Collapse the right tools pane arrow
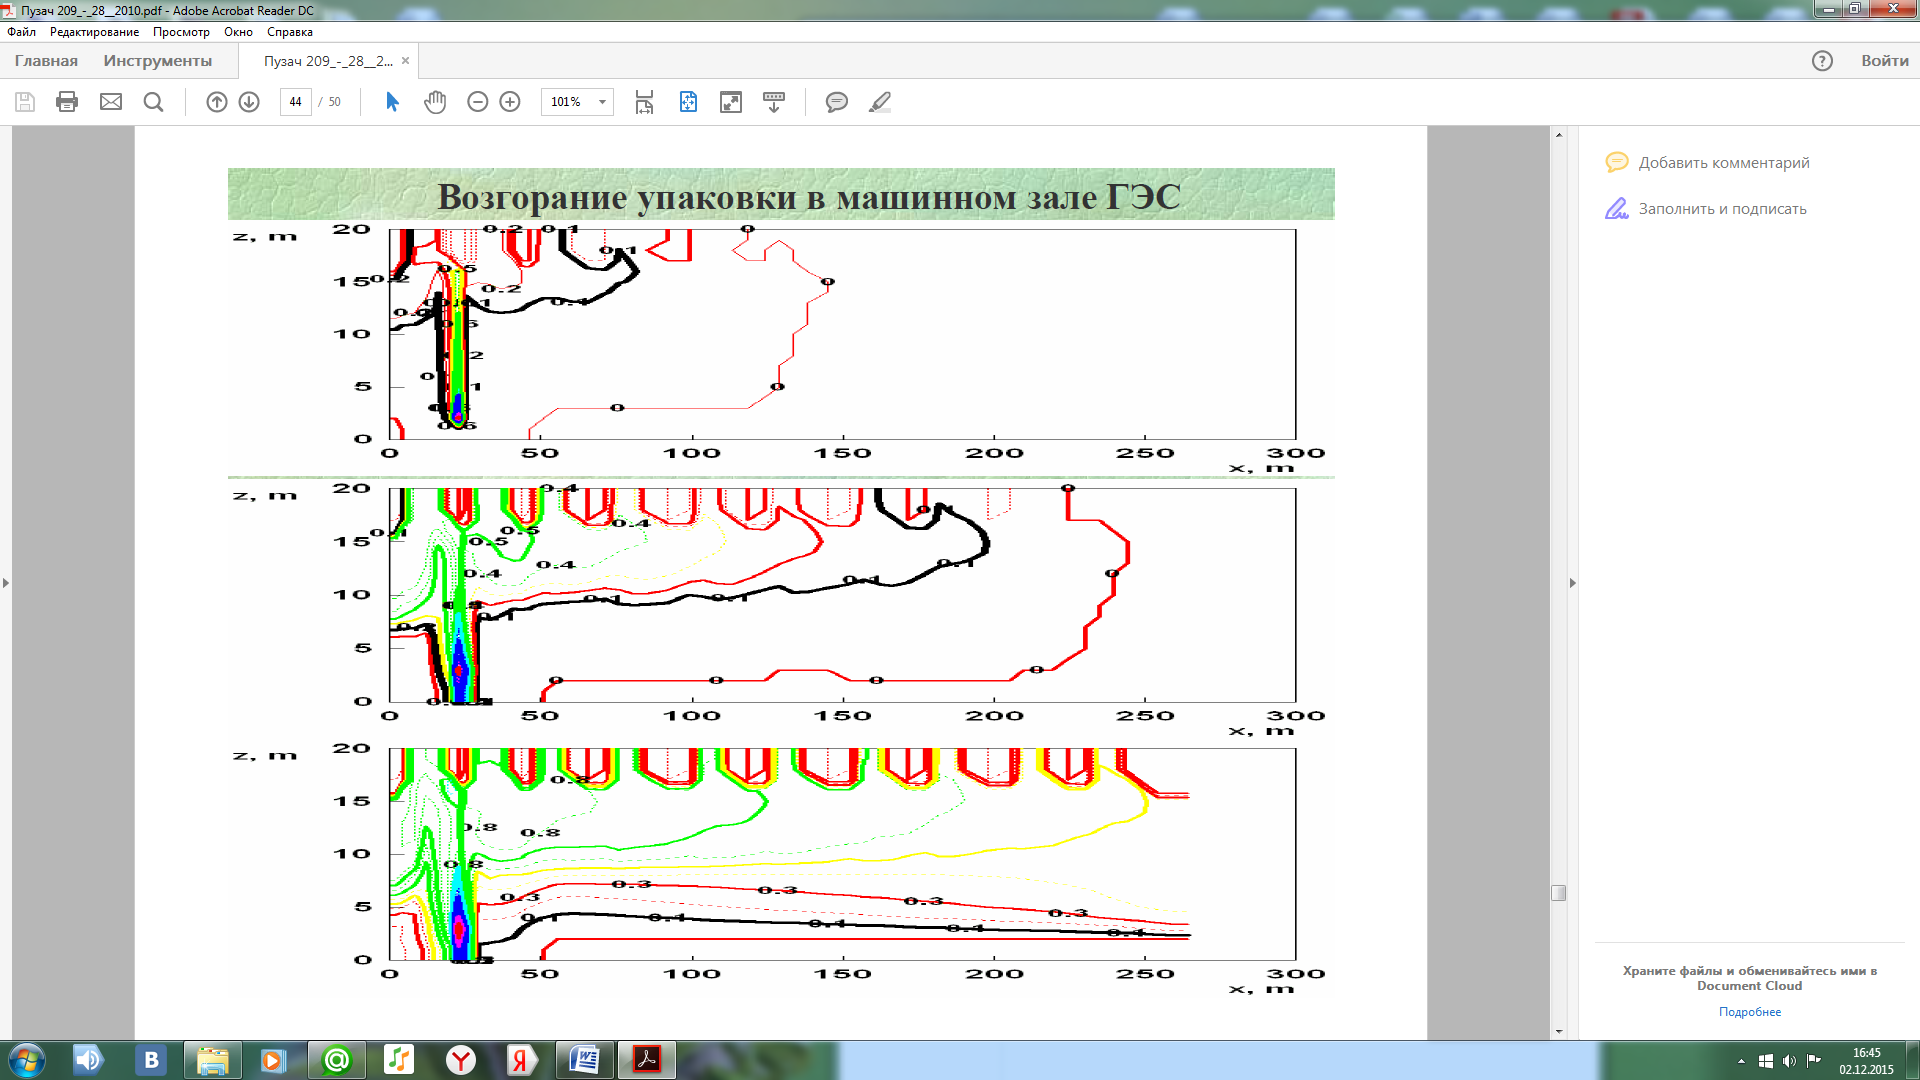The image size is (1920, 1080). (x=1572, y=582)
